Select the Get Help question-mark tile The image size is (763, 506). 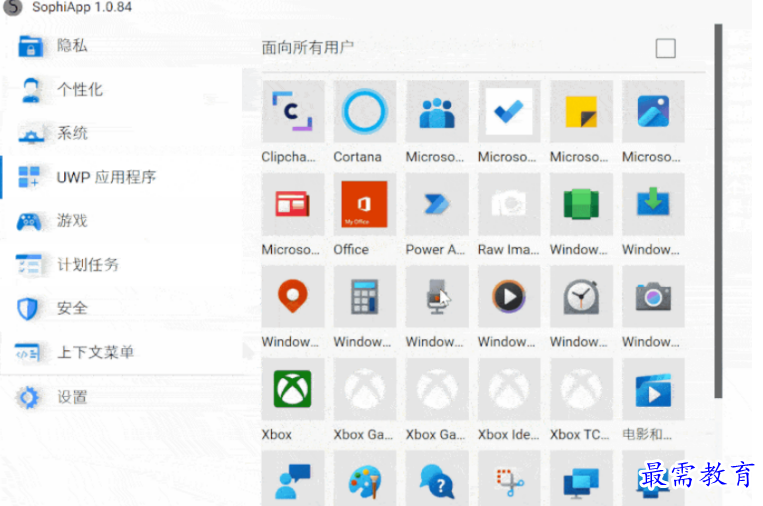tap(437, 478)
